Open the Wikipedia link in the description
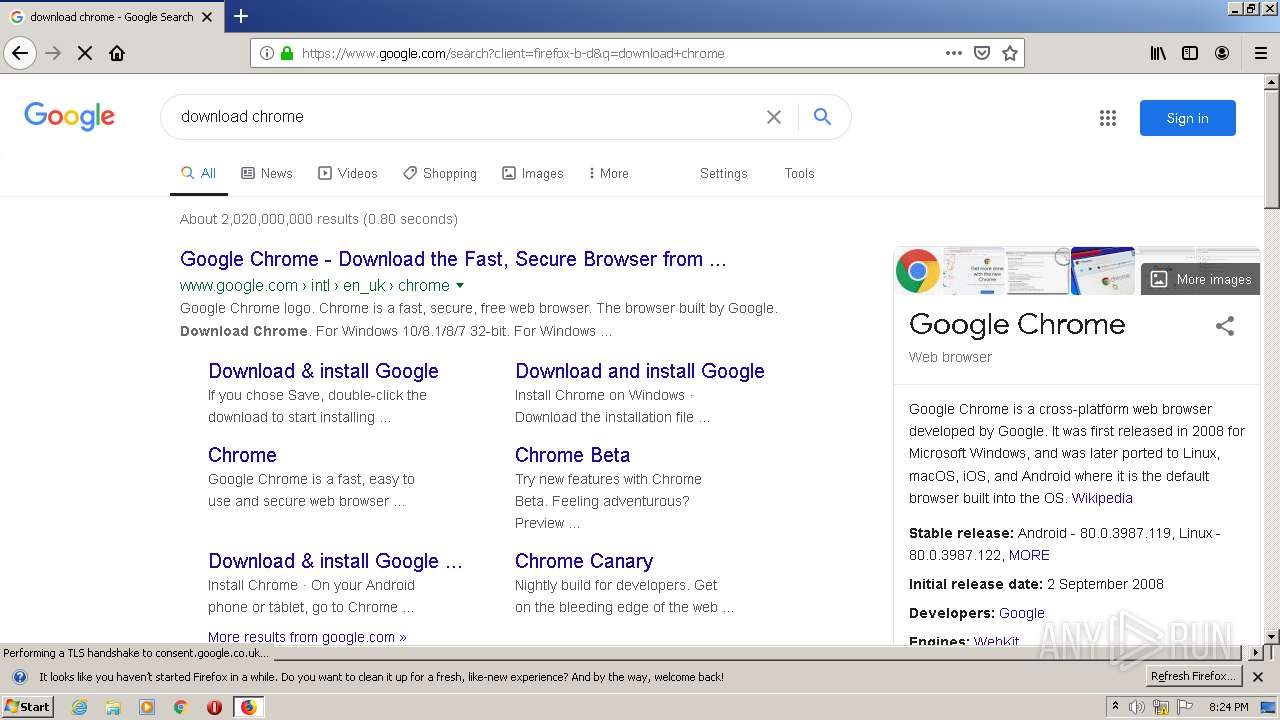 click(1102, 498)
